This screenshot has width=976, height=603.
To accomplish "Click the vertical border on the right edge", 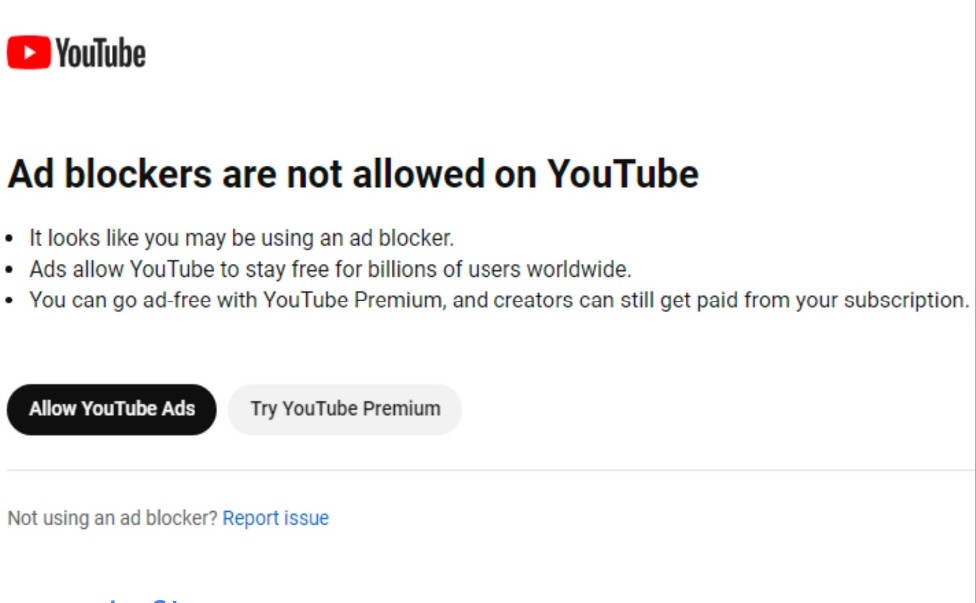I will click(974, 301).
